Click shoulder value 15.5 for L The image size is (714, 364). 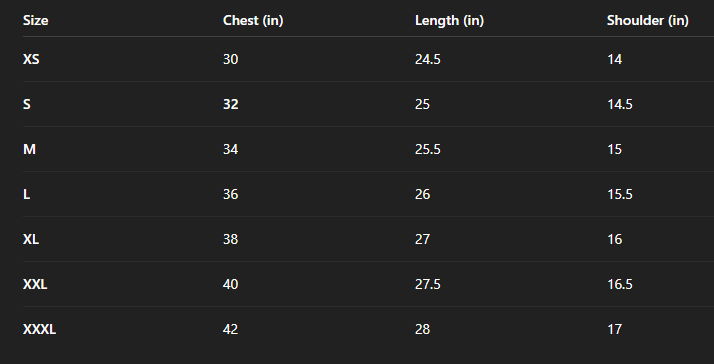tap(620, 195)
